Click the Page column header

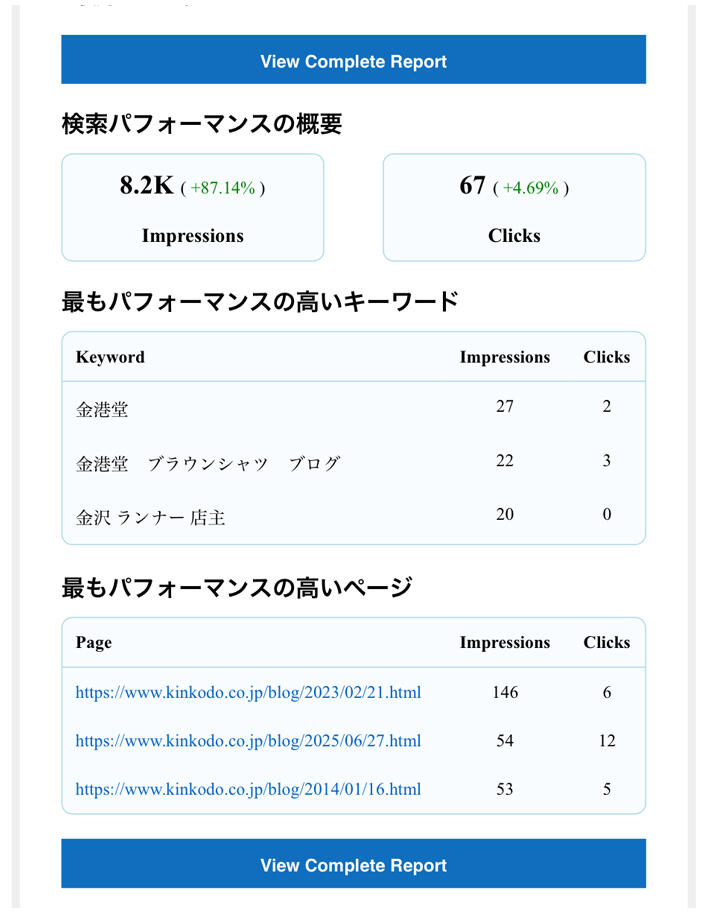[94, 643]
